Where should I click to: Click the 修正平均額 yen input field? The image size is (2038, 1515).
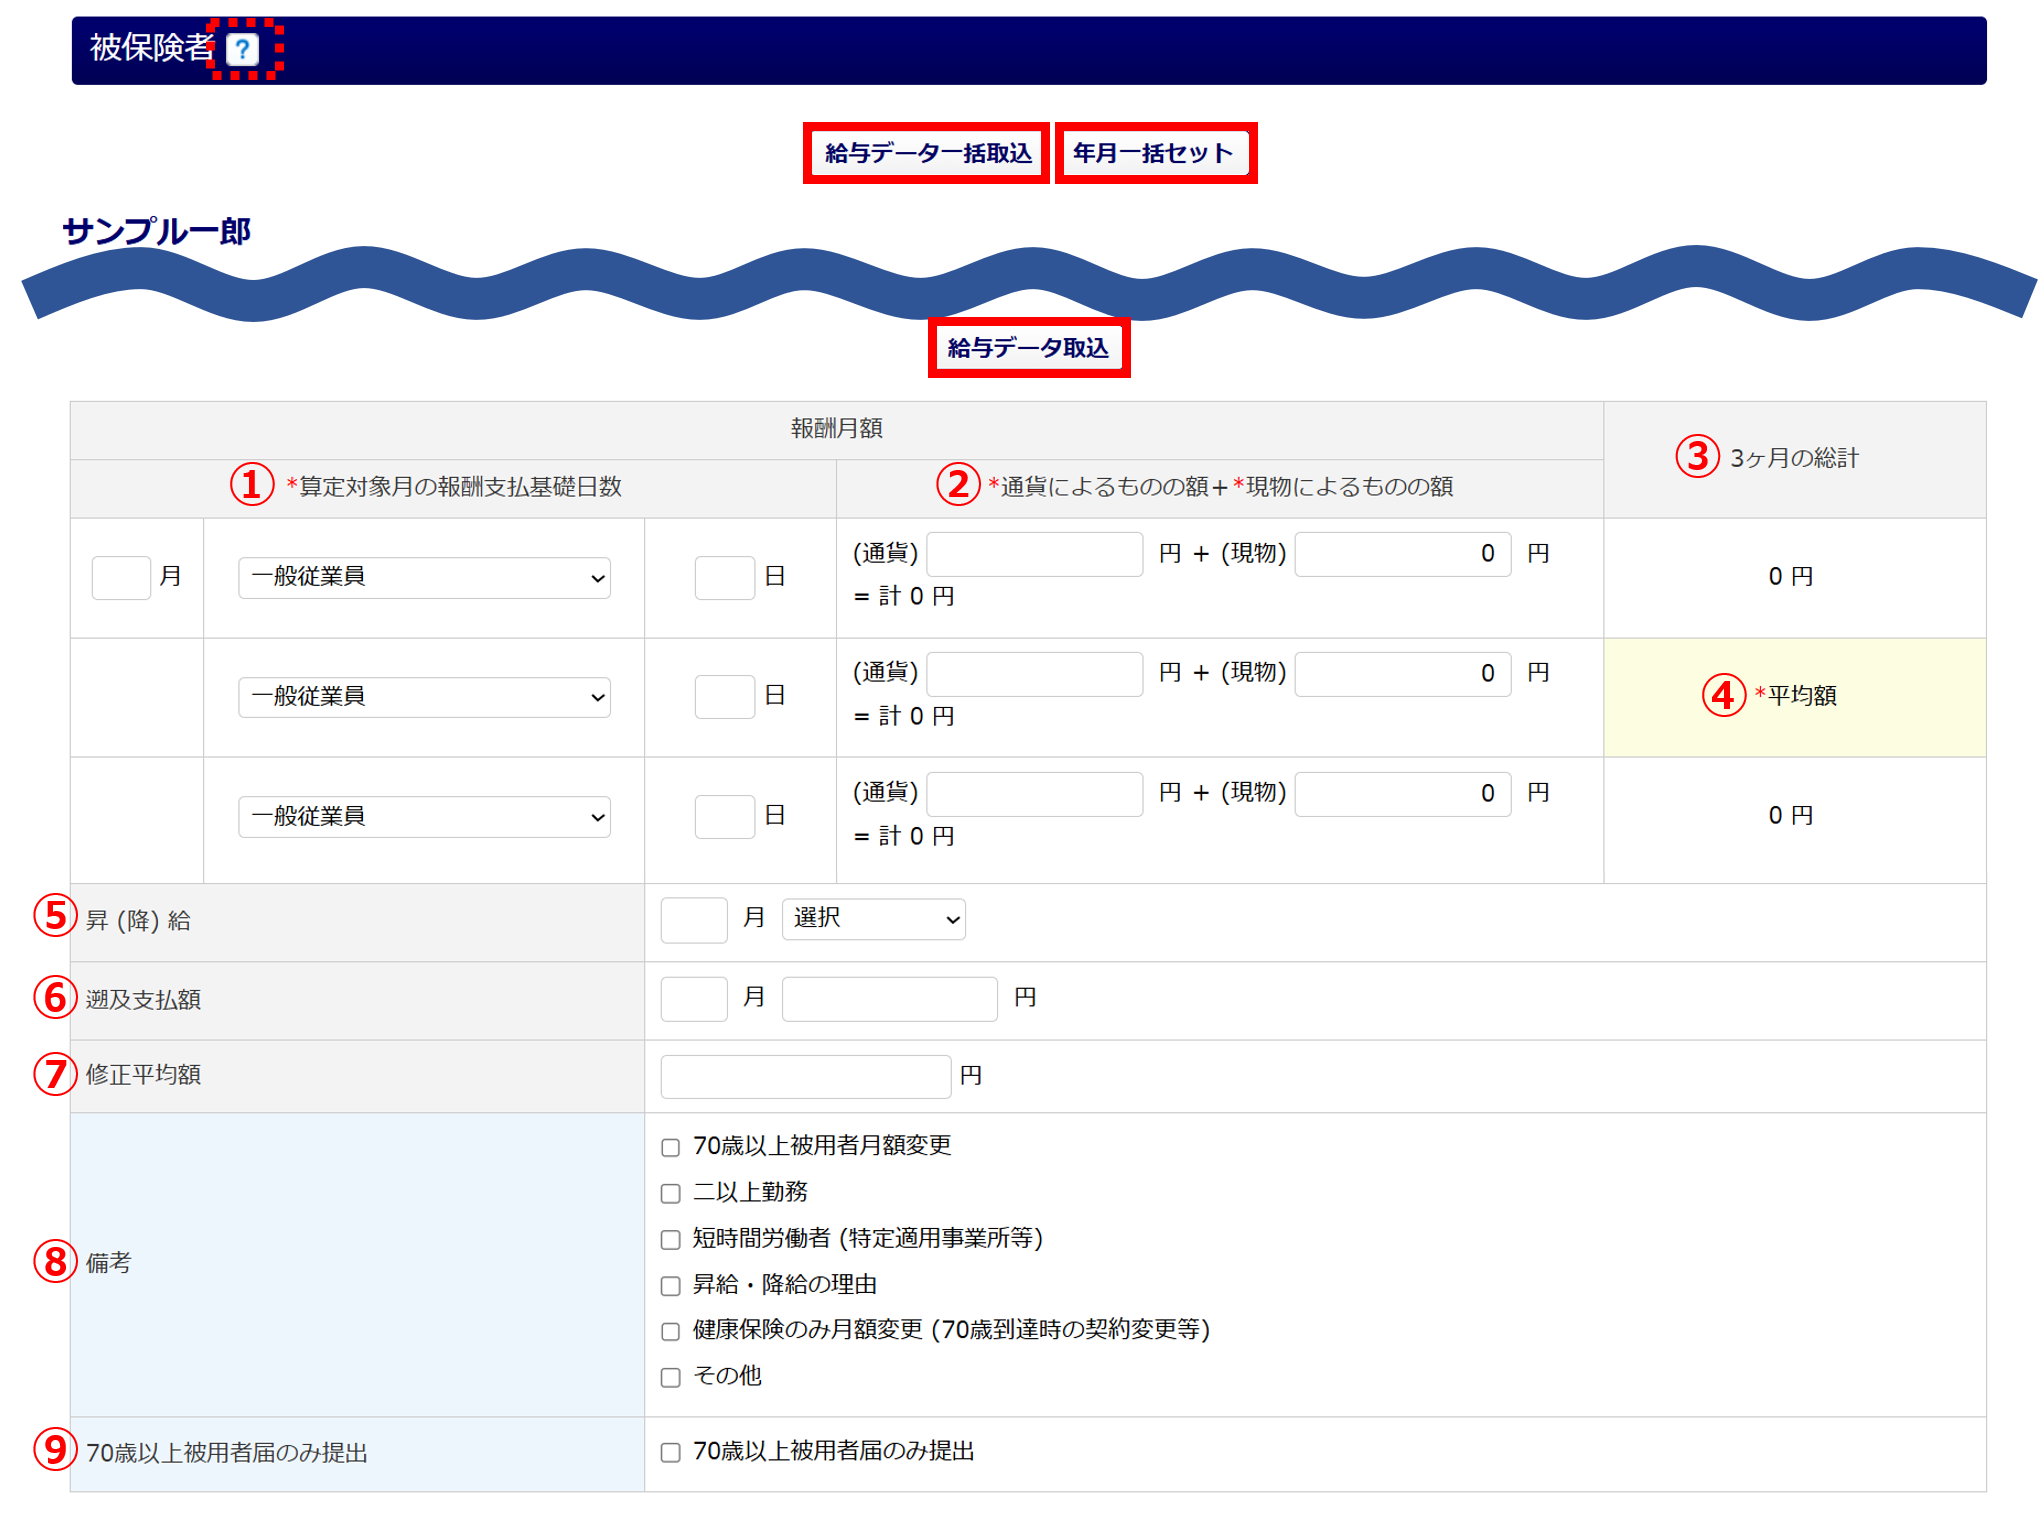pyautogui.click(x=805, y=1076)
